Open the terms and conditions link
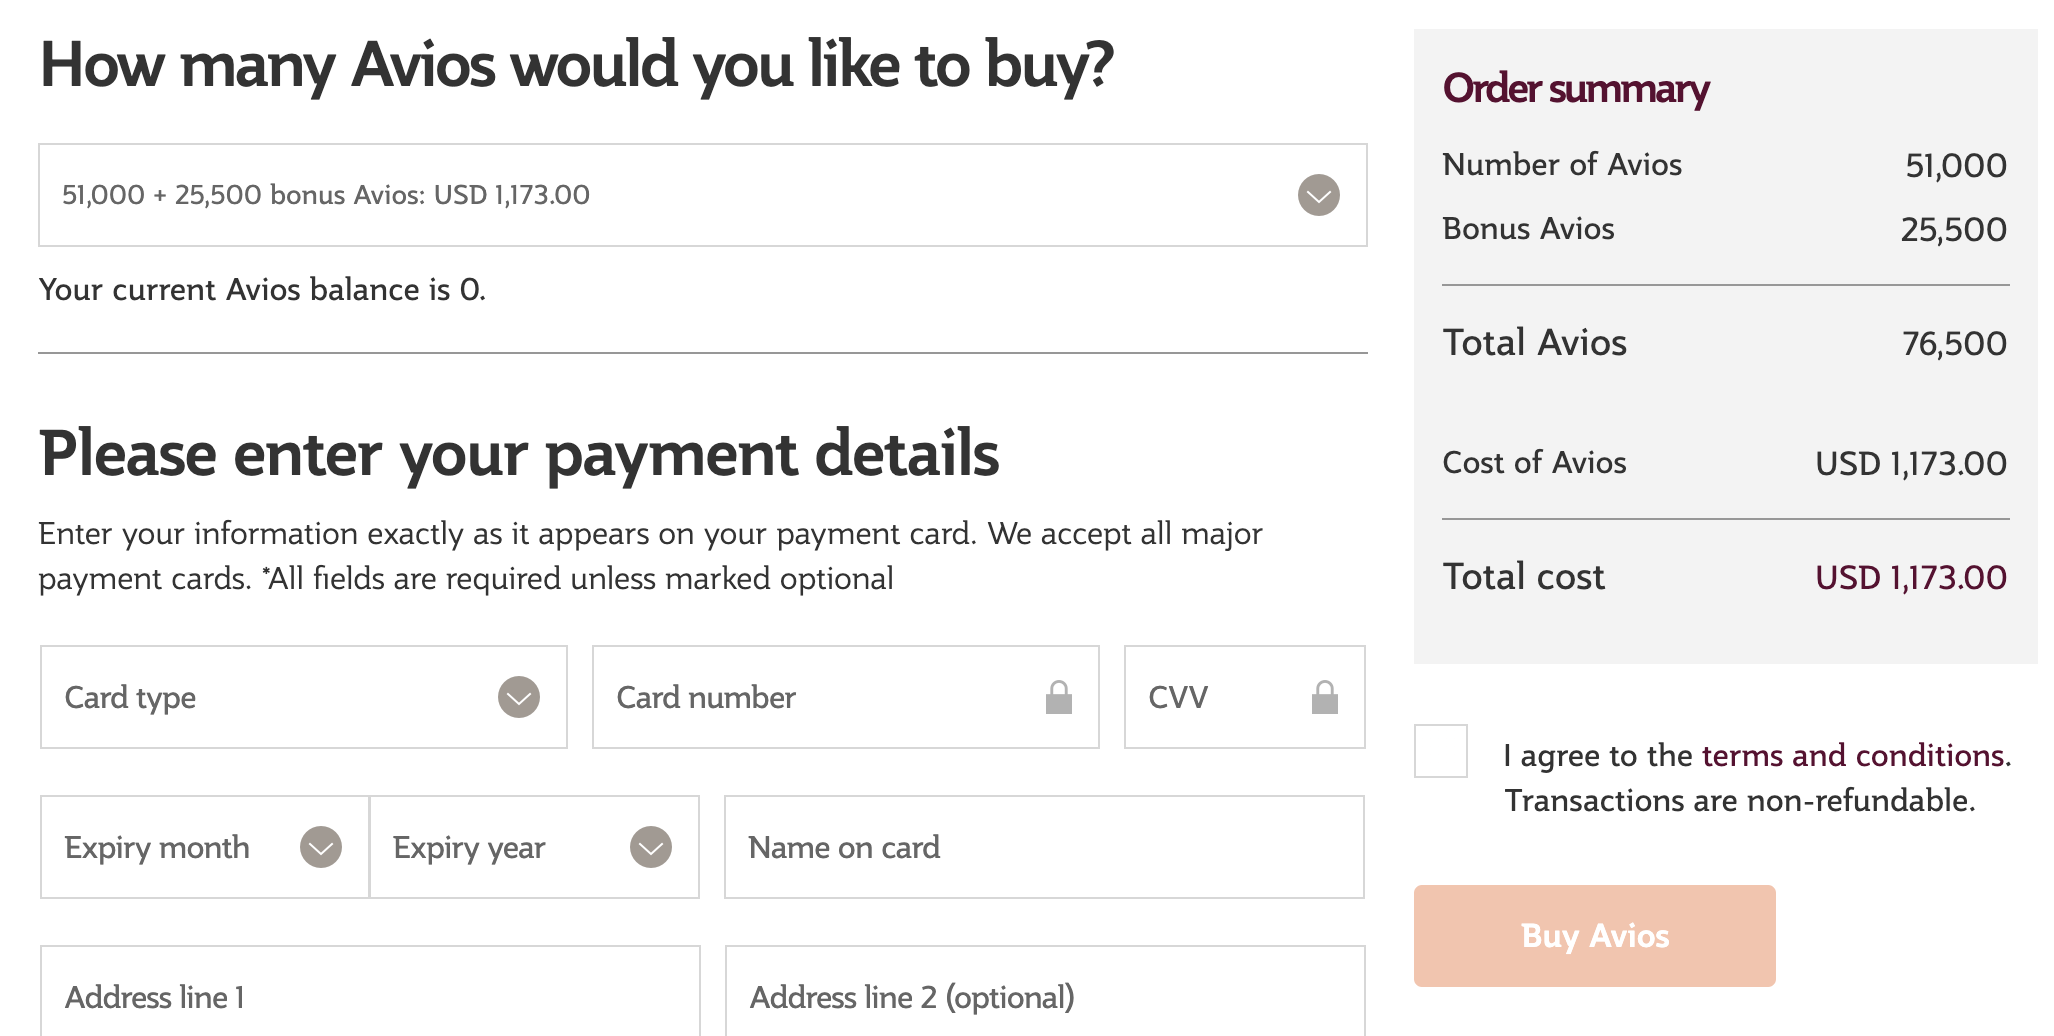 (x=1853, y=755)
